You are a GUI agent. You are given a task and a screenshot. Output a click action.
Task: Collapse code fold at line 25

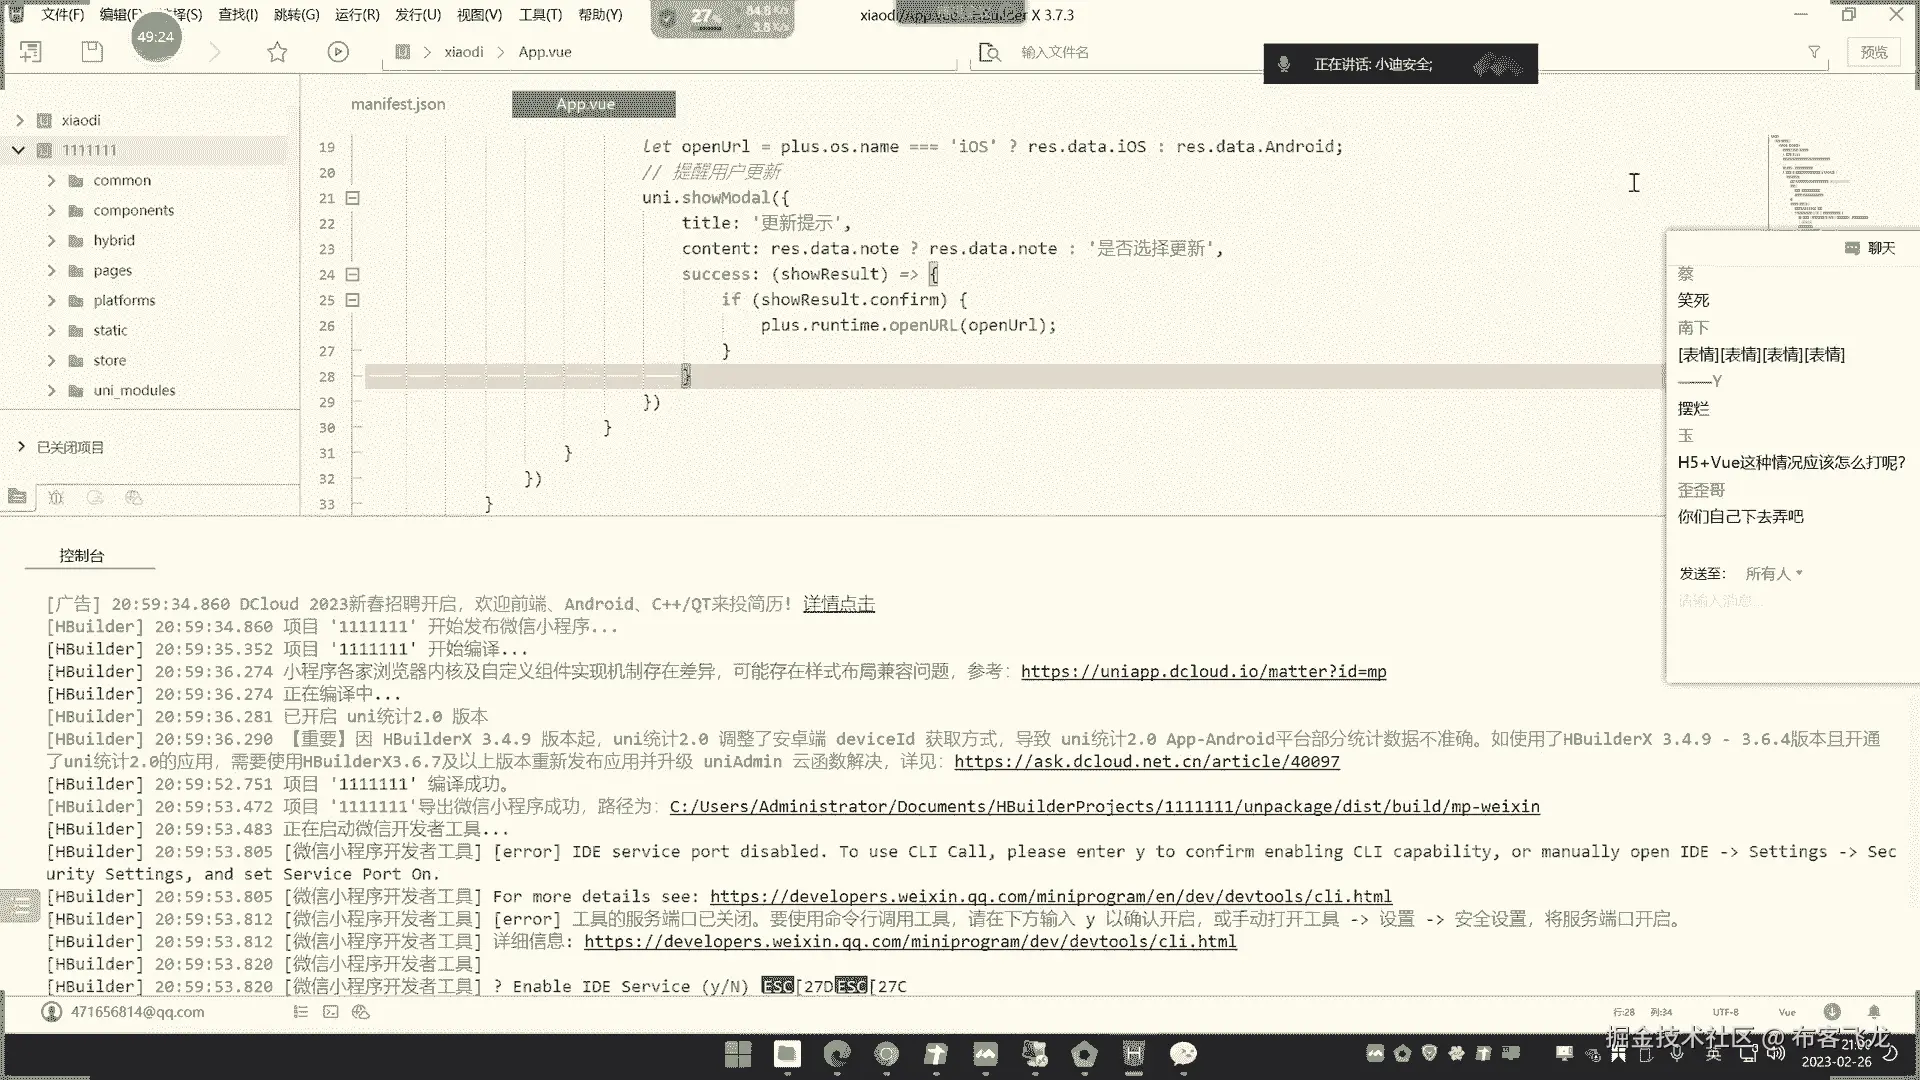(353, 300)
